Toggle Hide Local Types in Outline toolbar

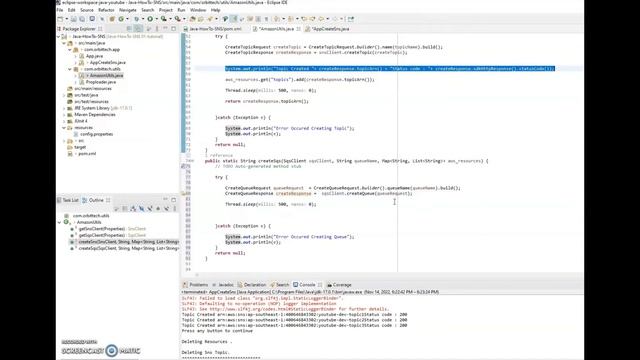[167, 209]
